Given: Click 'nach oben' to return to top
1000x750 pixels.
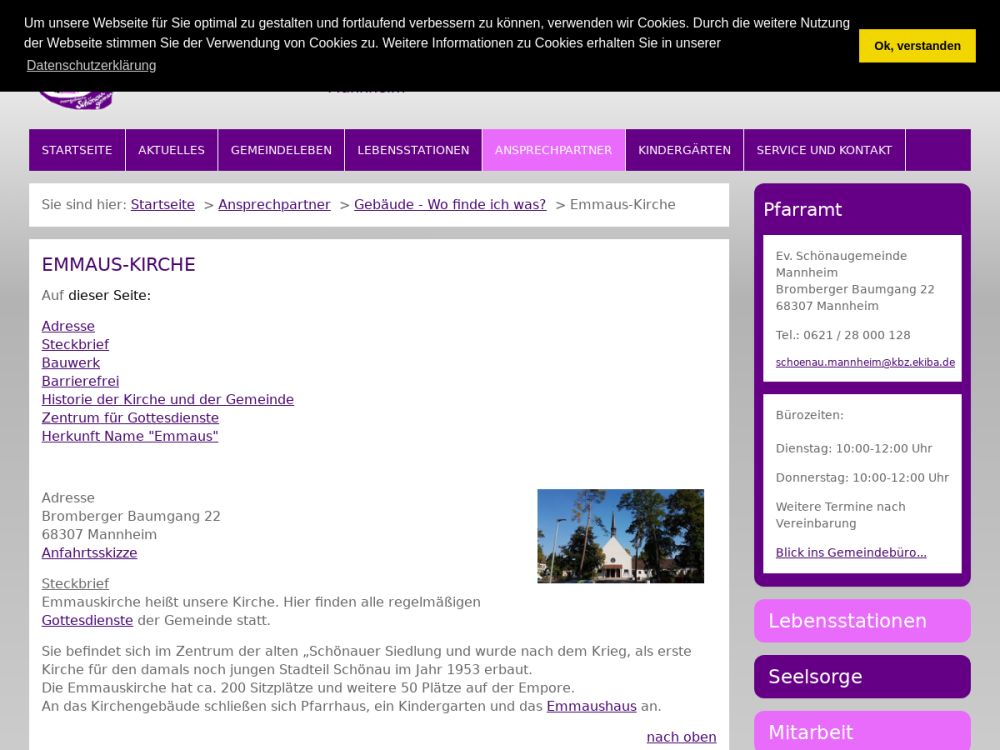Looking at the screenshot, I should click(681, 737).
